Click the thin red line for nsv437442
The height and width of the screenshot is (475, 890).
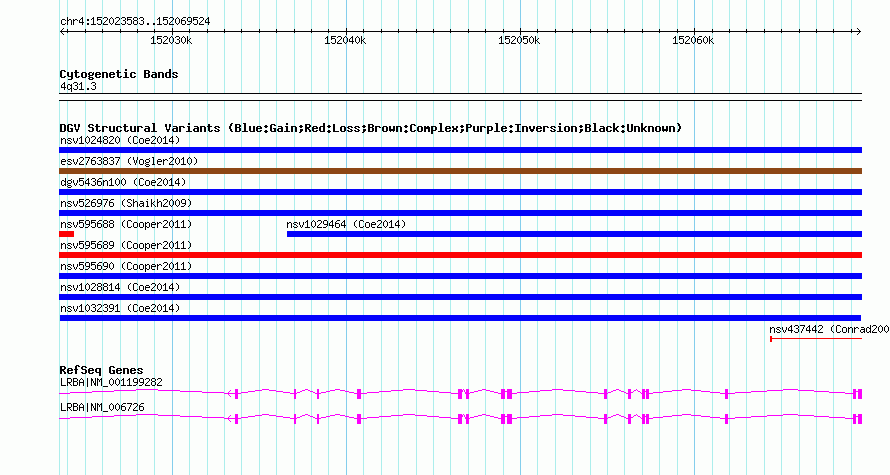pyautogui.click(x=816, y=339)
